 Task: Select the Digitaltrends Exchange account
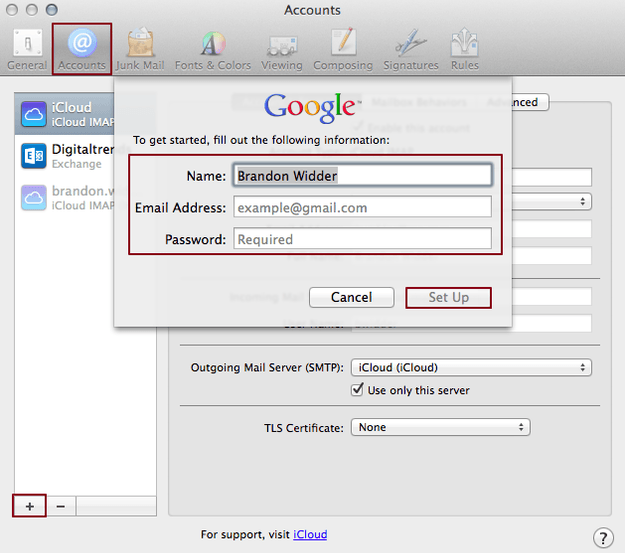(x=68, y=156)
